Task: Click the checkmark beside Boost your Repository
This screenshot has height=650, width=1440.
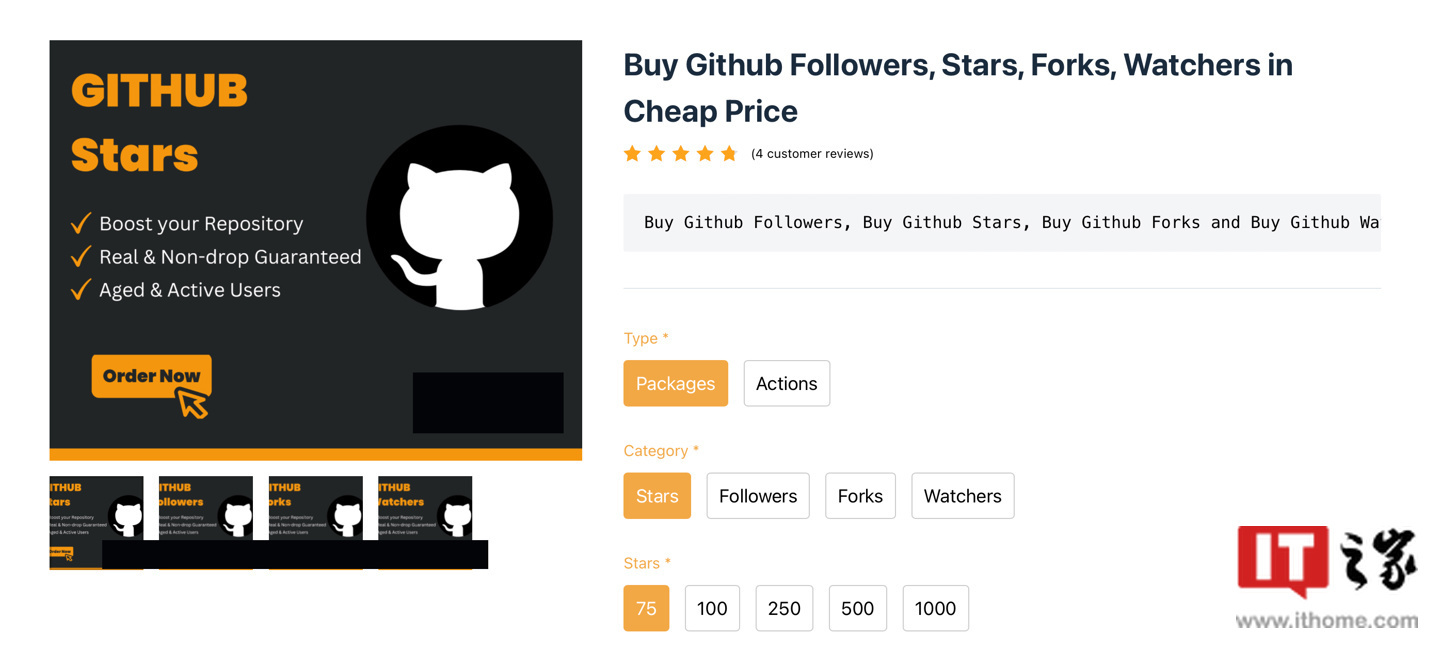Action: tap(80, 223)
